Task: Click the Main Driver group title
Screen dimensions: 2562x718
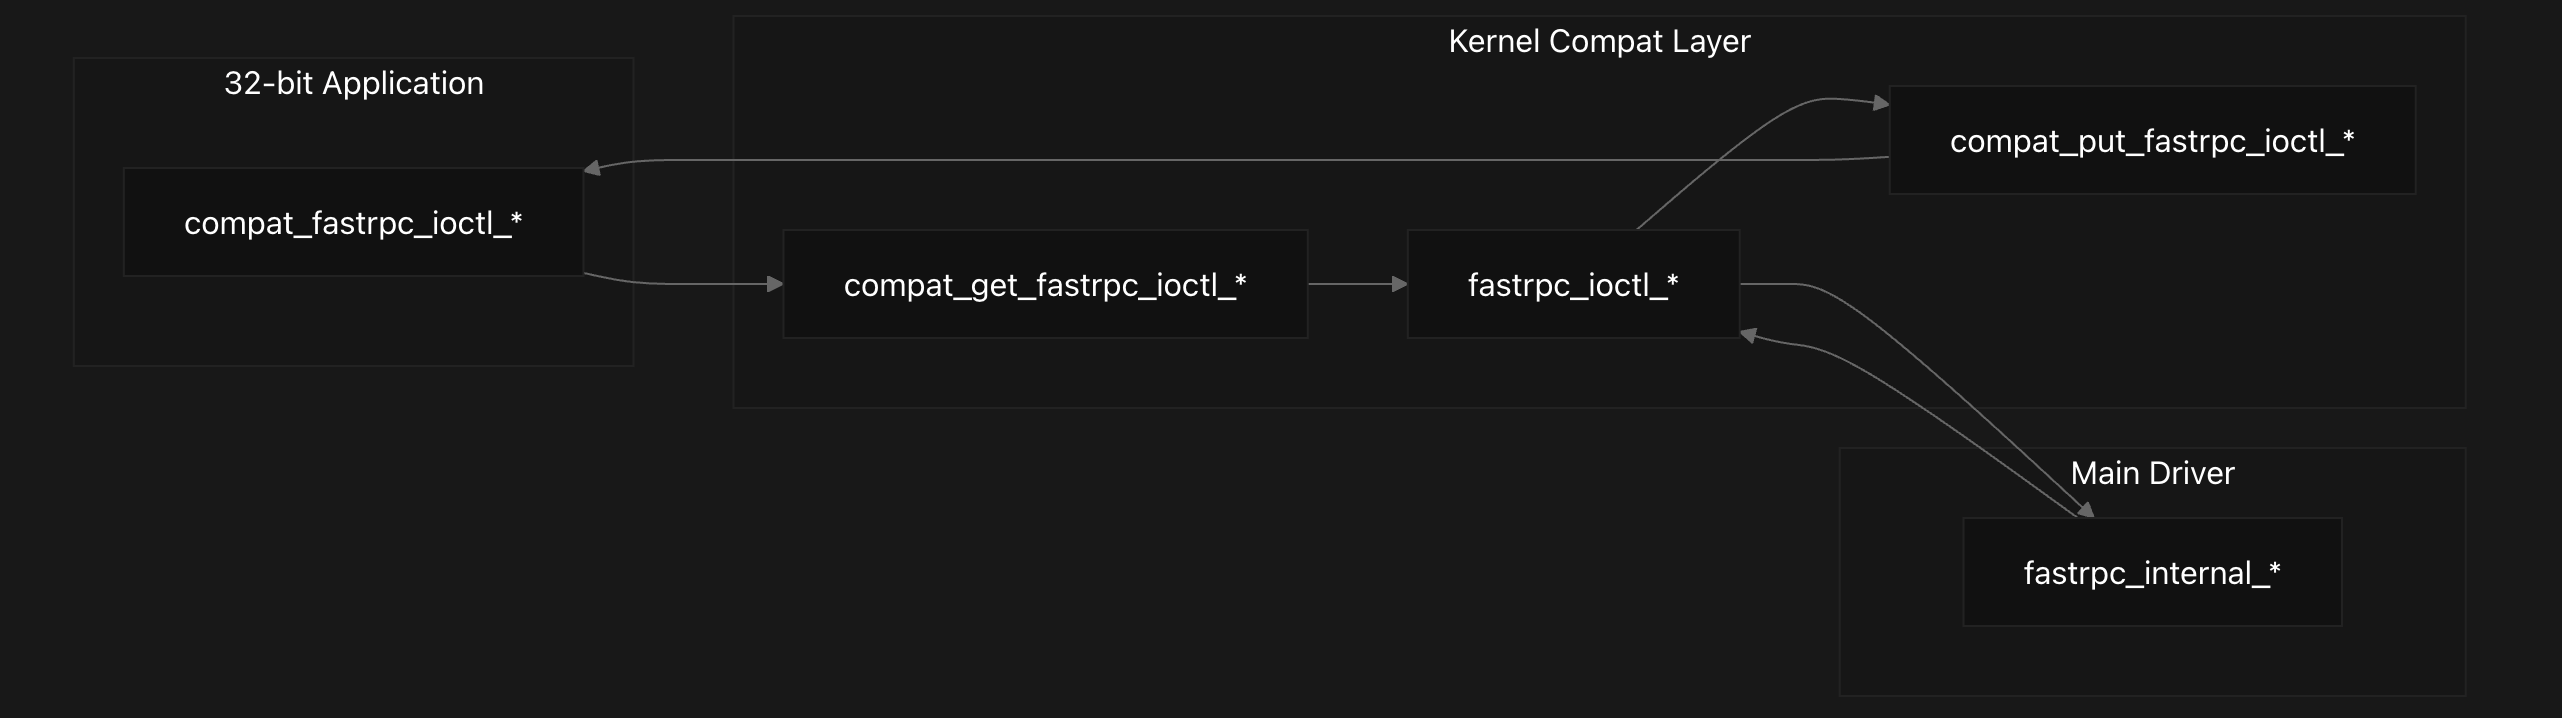Action: 2152,473
